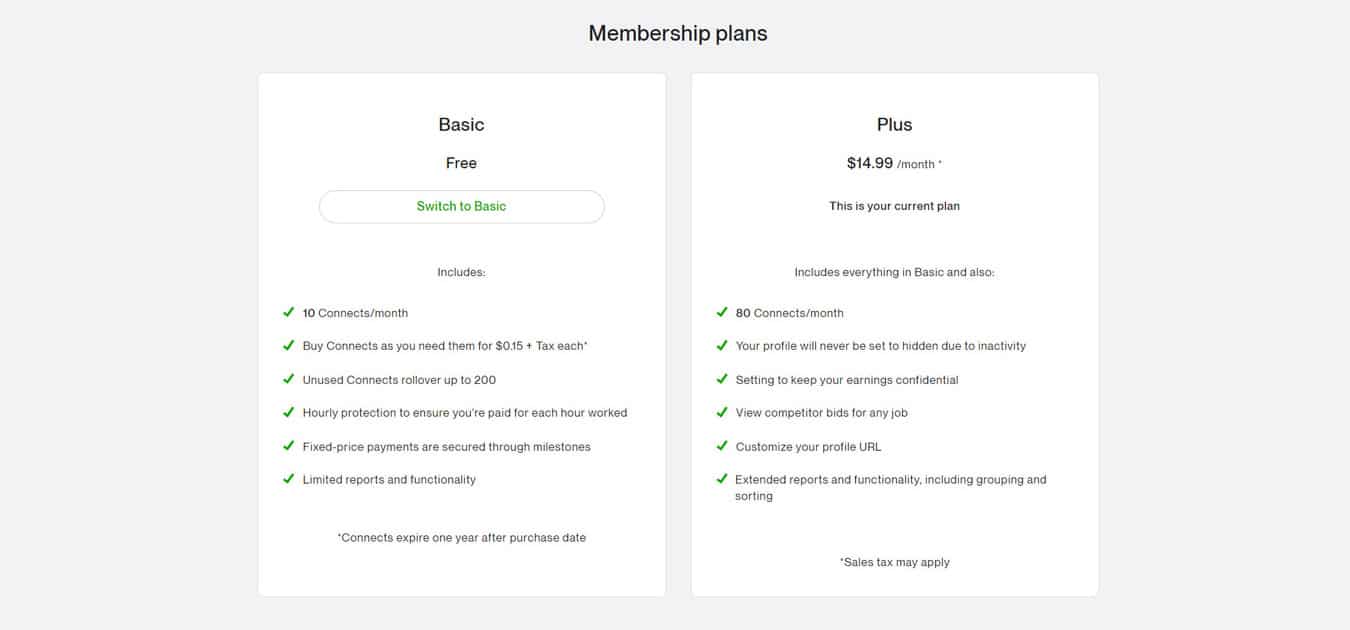Click checkmark next to profile never hidden
Image resolution: width=1350 pixels, height=630 pixels.
click(722, 346)
